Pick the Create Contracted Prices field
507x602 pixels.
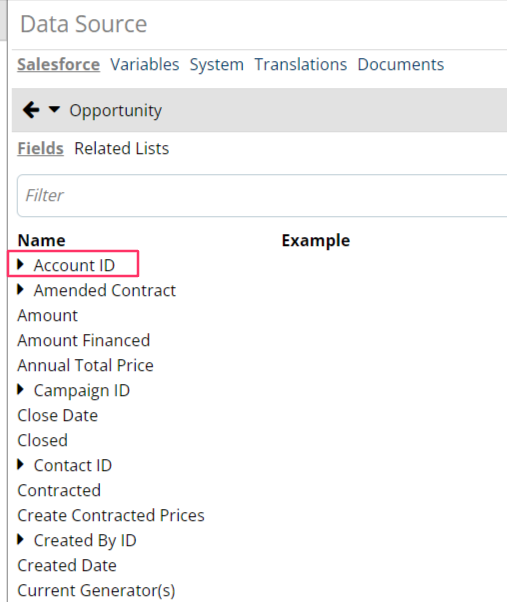coord(111,516)
